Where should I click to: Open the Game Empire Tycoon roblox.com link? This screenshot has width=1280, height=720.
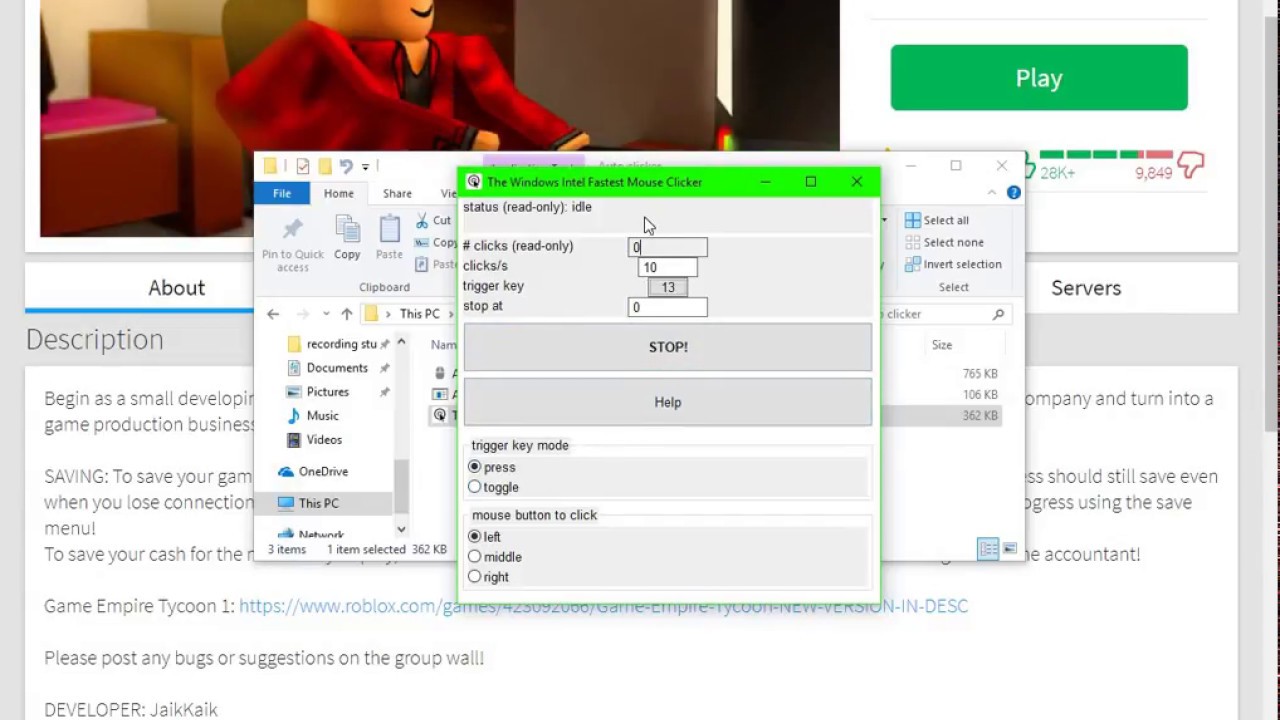coord(603,606)
